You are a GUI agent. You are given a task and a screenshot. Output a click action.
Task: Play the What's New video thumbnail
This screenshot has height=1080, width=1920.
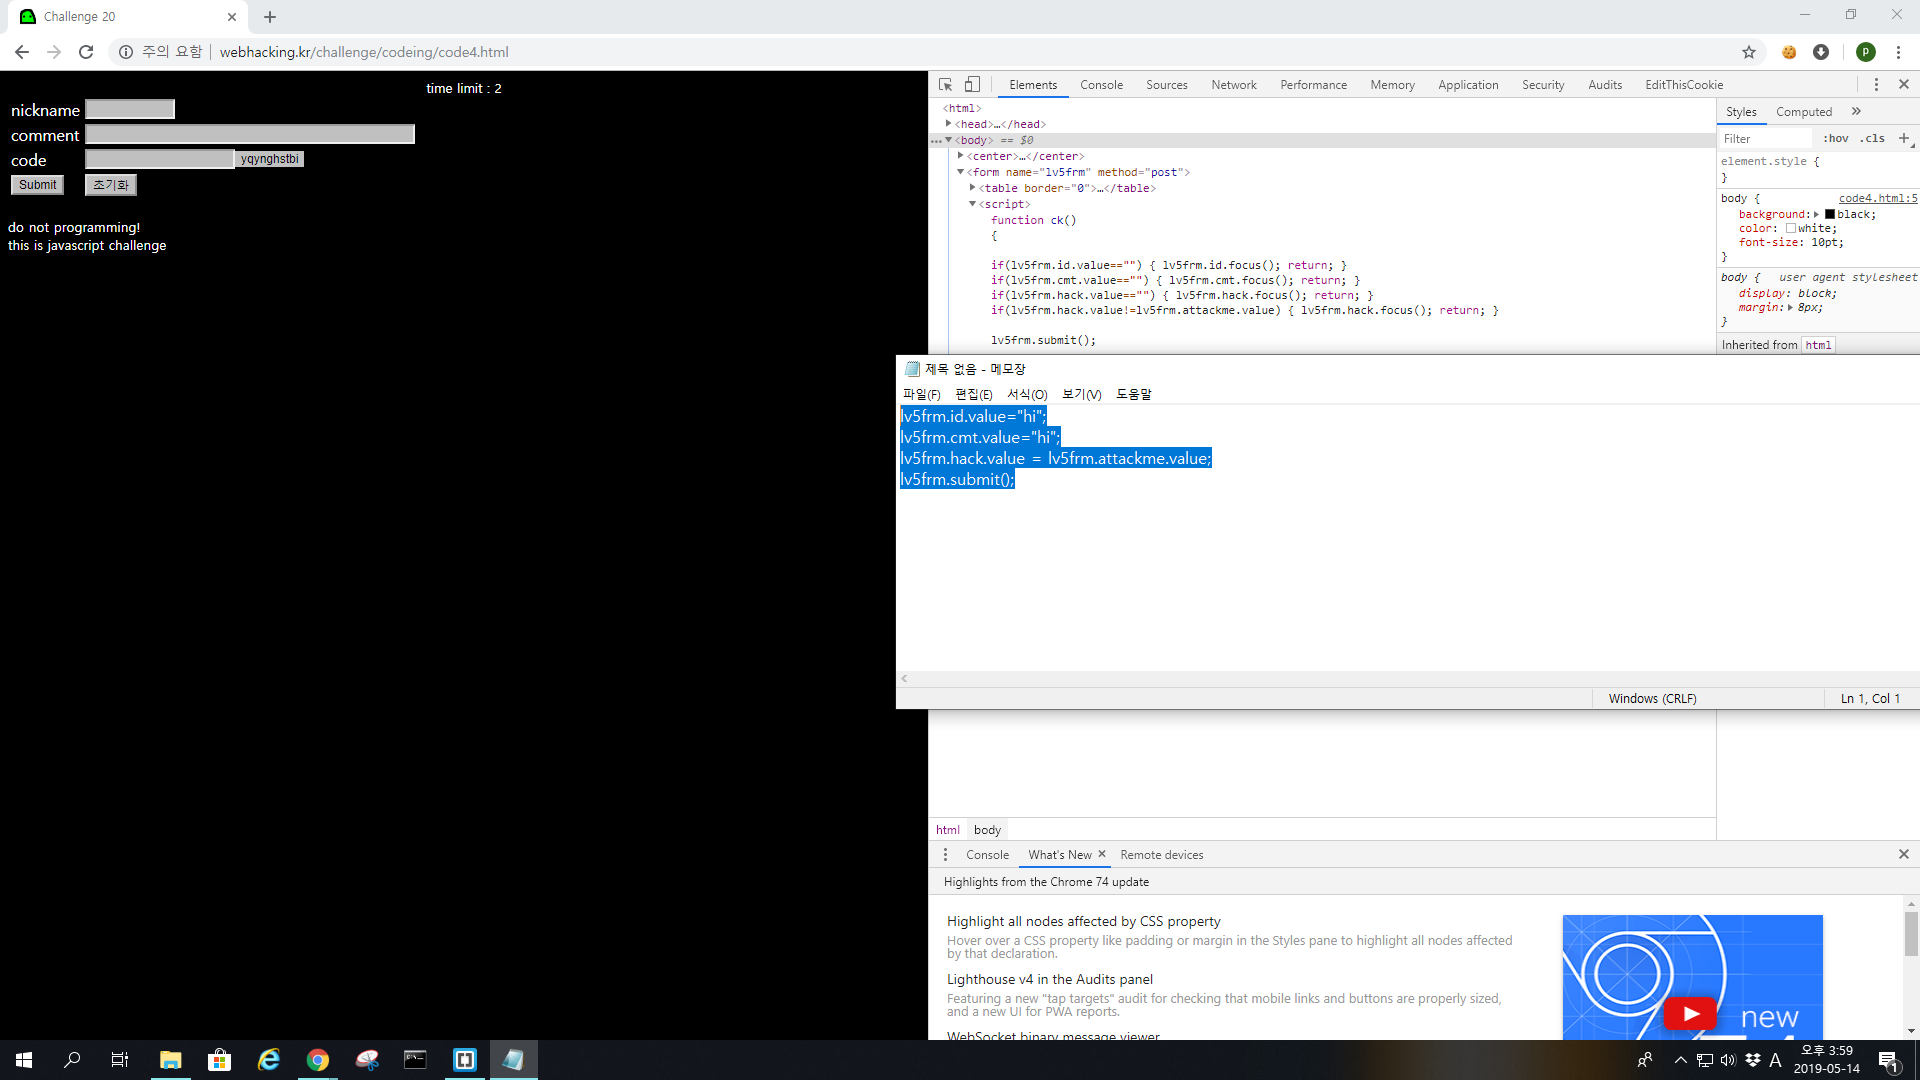[1691, 1013]
